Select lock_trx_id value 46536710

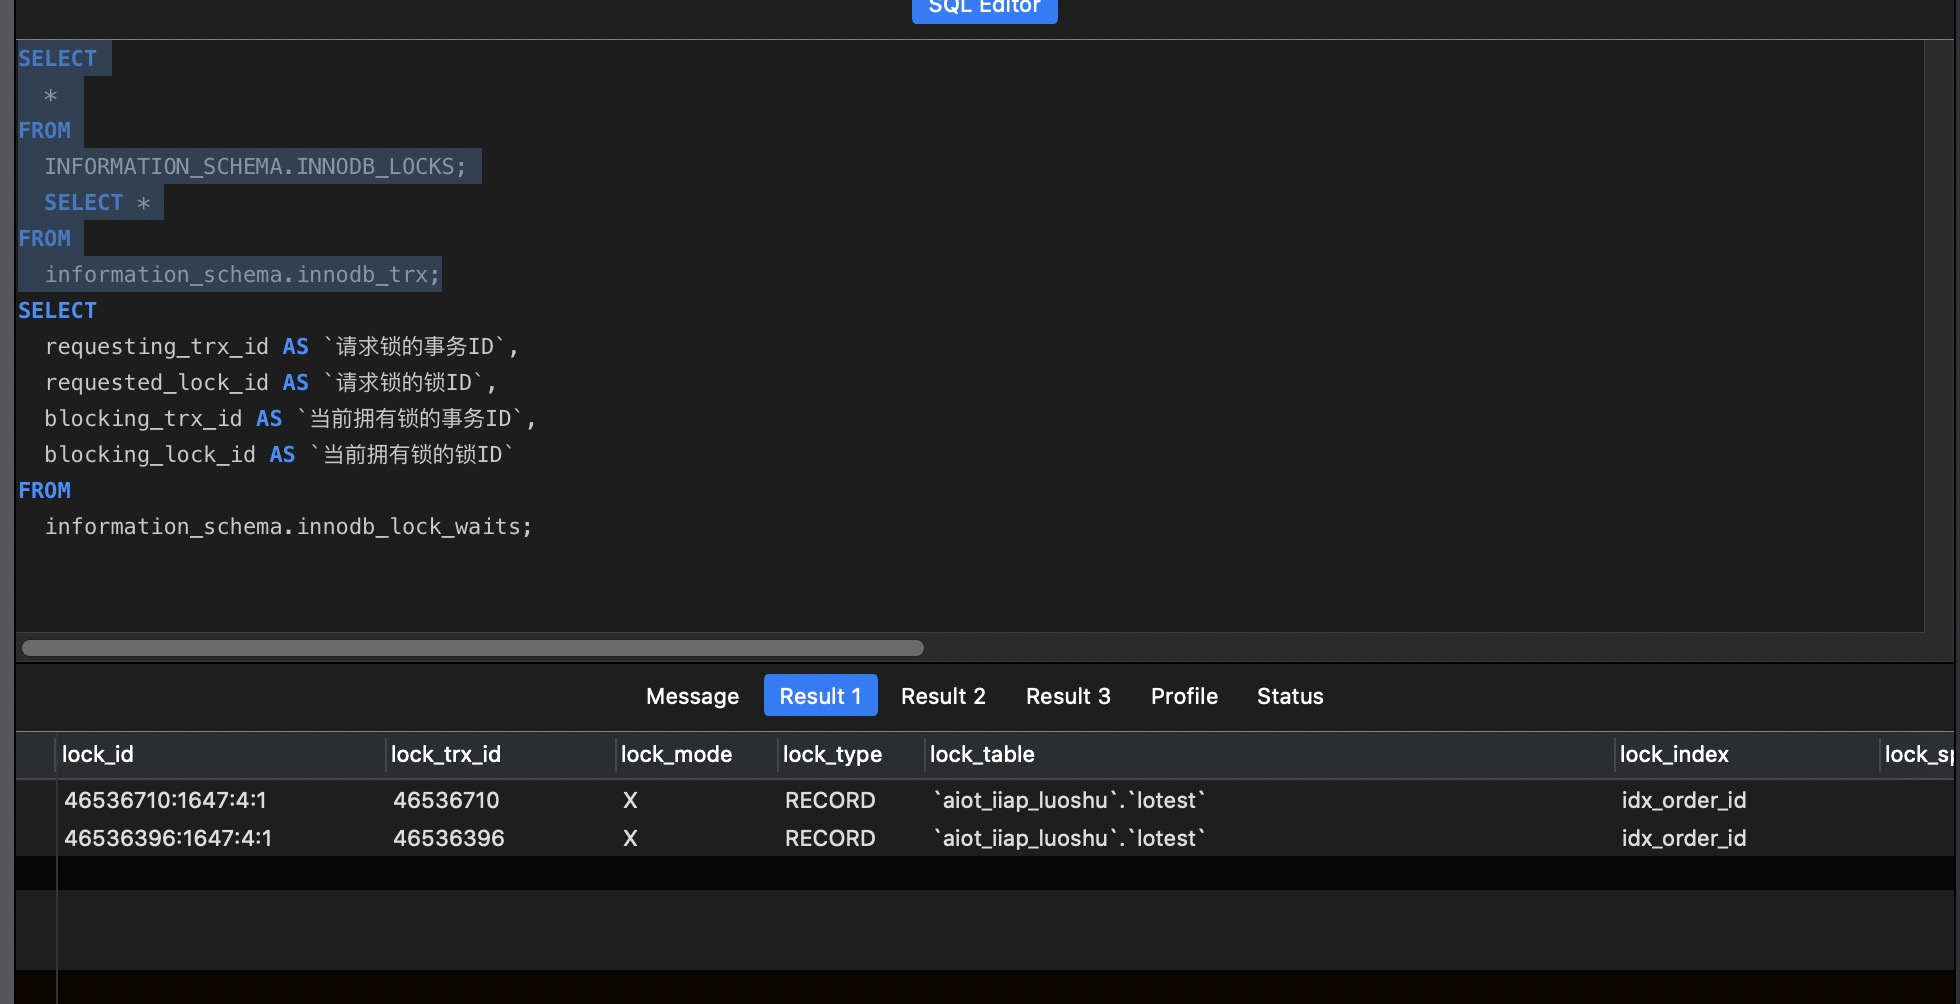tap(446, 800)
